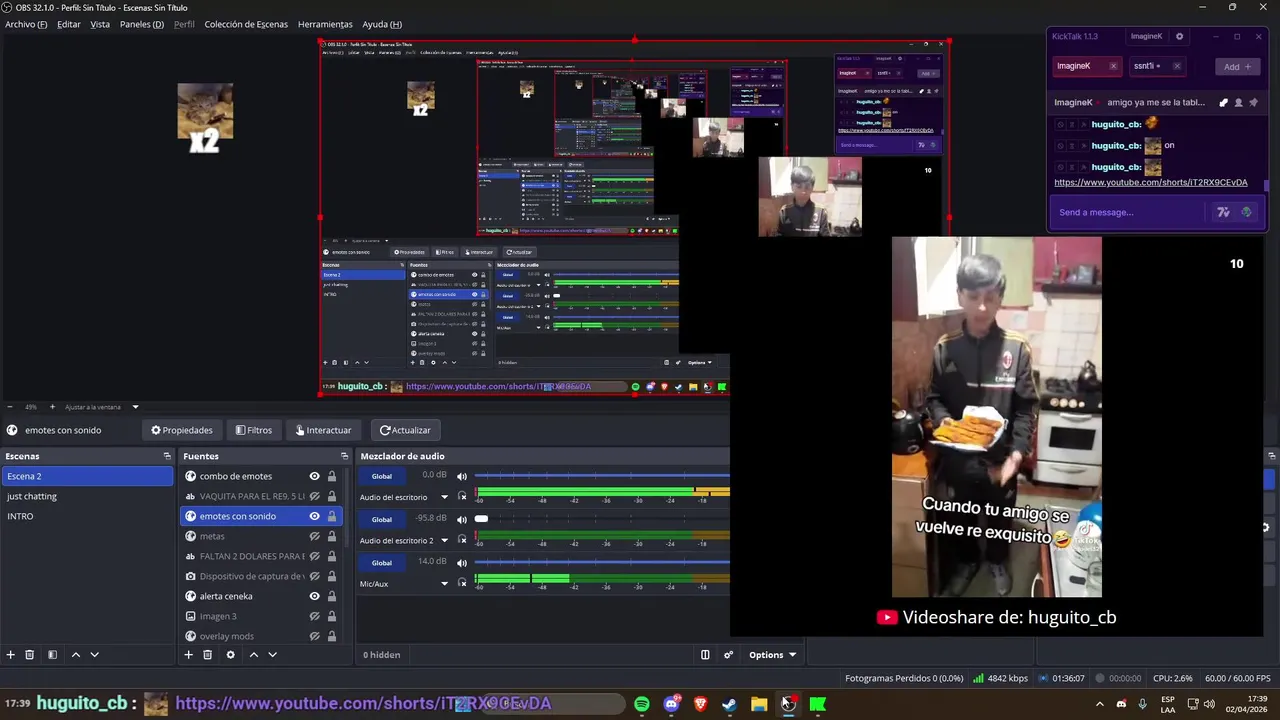Viewport: 1280px width, 720px height.
Task: Add a new scene with plus icon
Action: pos(11,655)
